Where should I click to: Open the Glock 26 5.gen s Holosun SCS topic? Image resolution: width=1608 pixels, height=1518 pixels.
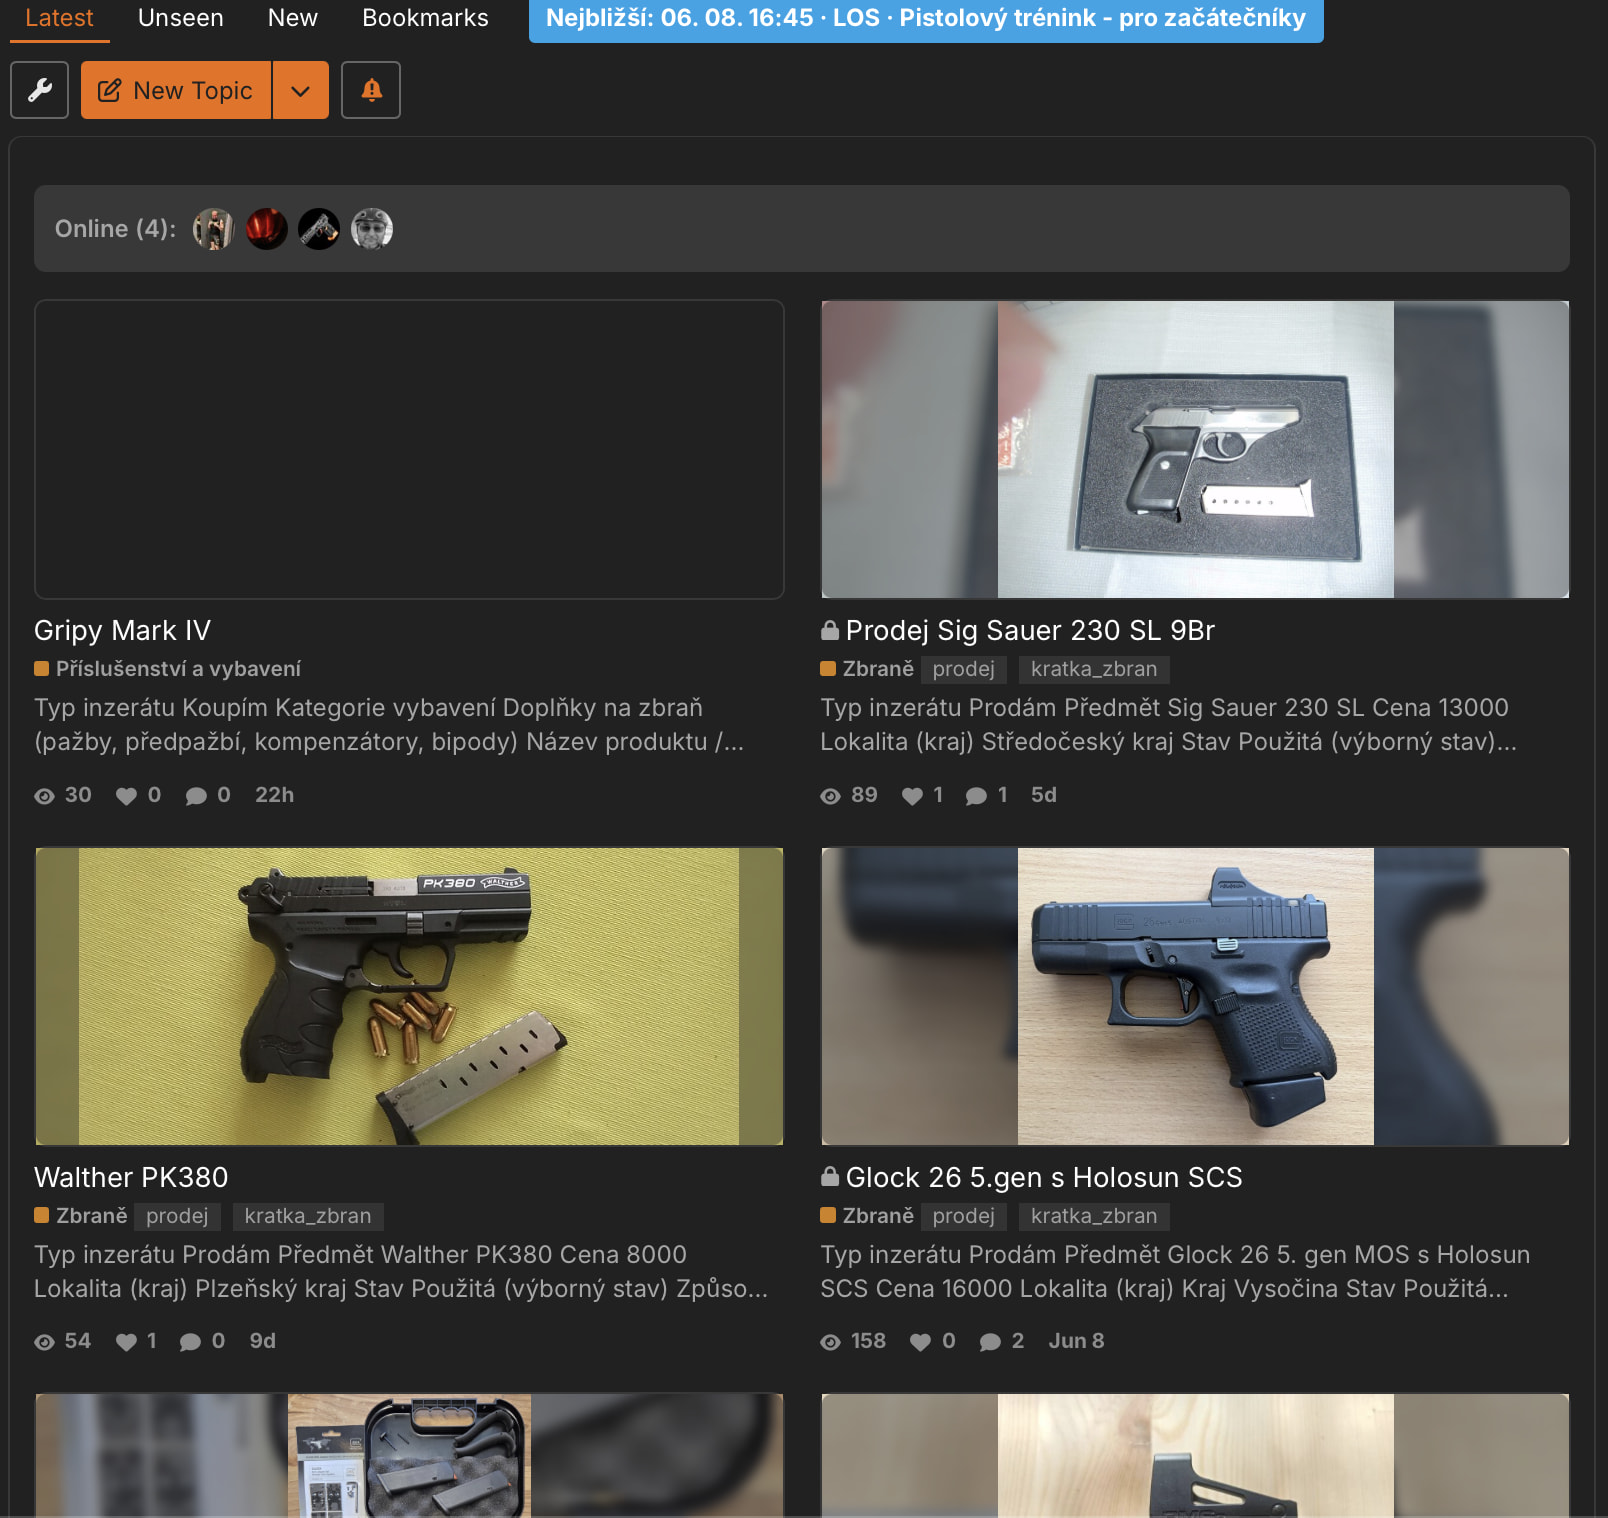pos(1044,1178)
